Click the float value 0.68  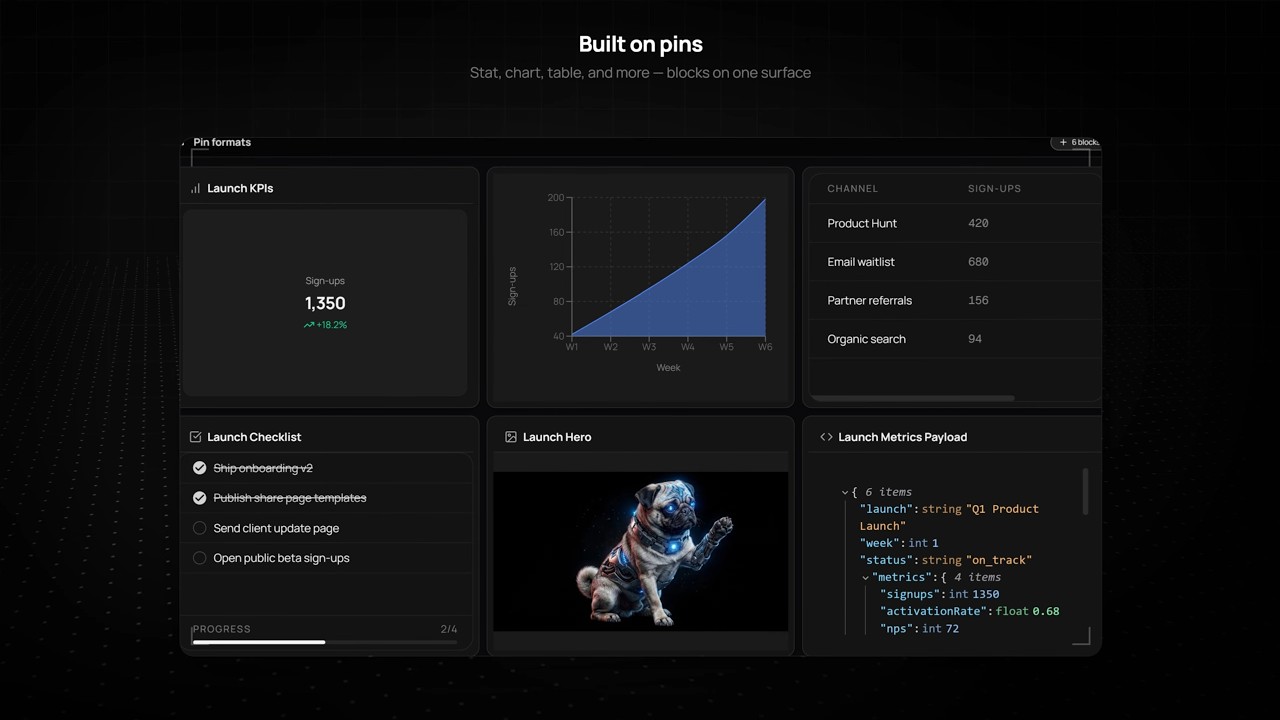pyautogui.click(x=1046, y=611)
